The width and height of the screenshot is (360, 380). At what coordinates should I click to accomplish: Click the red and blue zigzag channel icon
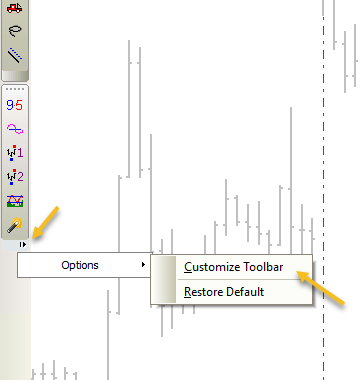(x=15, y=201)
